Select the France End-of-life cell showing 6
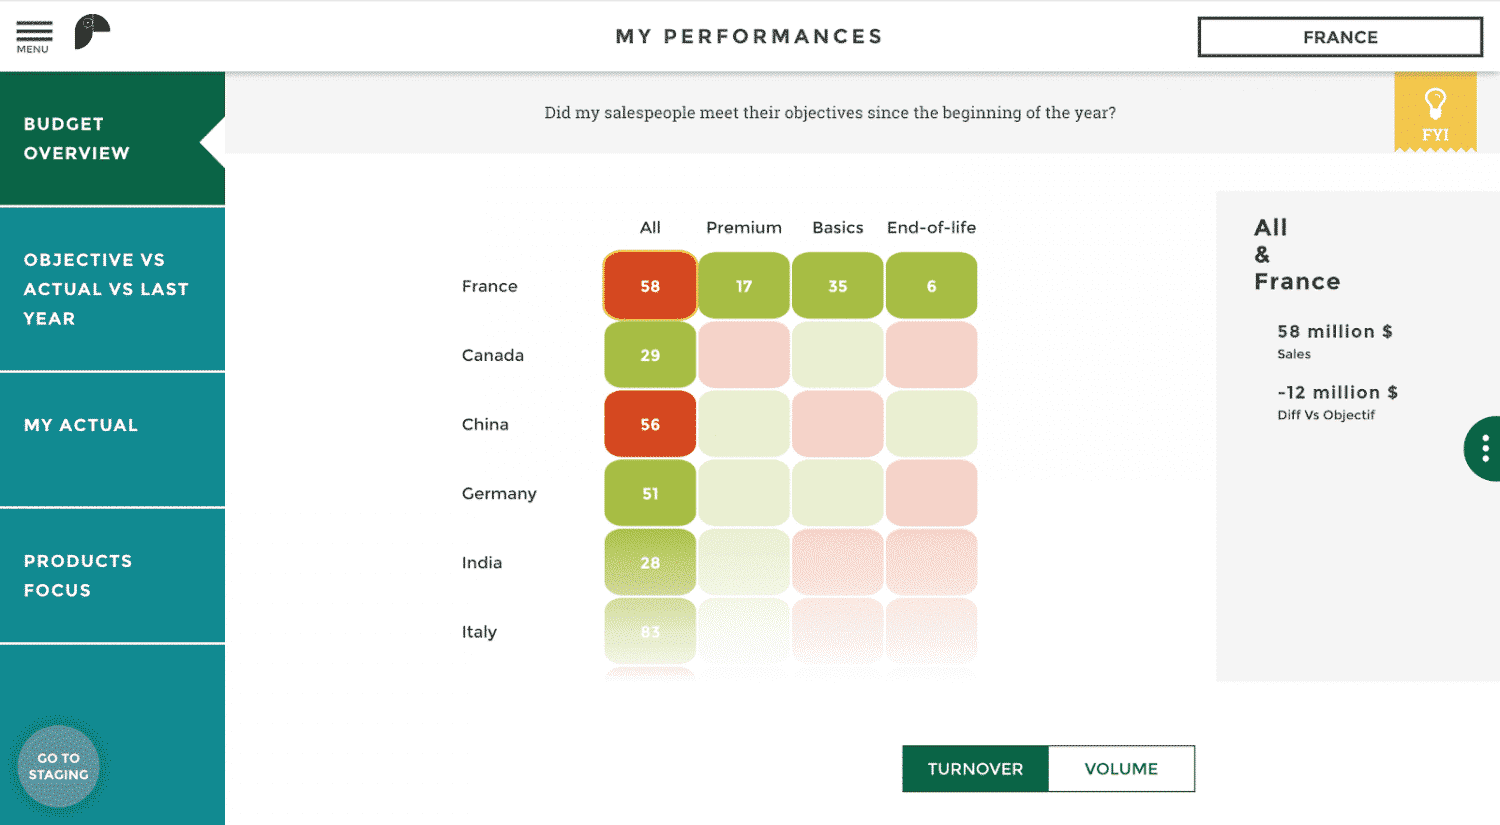 [931, 286]
